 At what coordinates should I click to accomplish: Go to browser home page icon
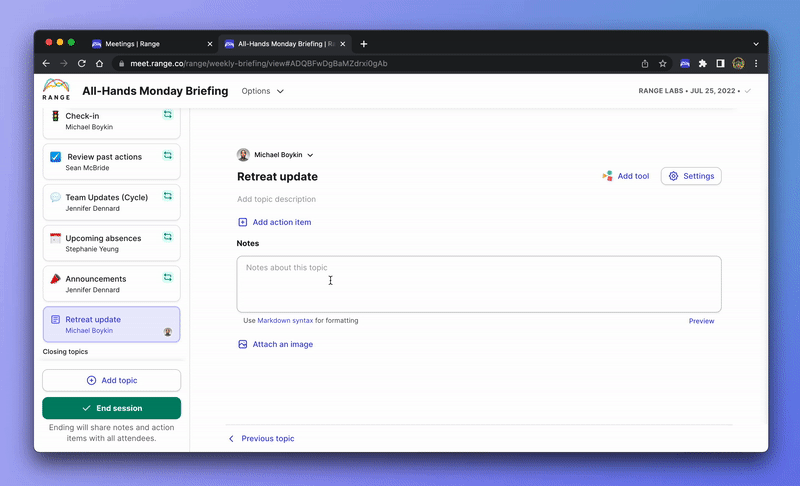pyautogui.click(x=99, y=63)
